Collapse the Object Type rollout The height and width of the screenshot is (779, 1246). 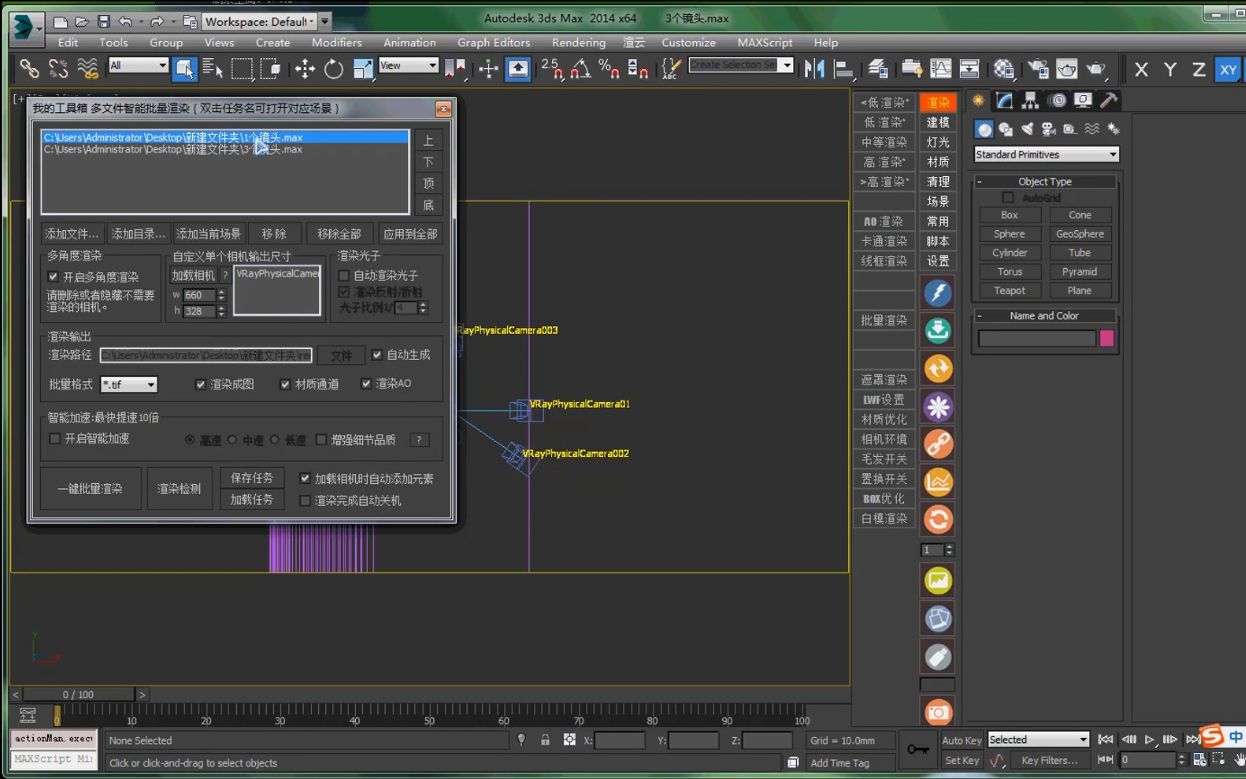[x=1044, y=182]
